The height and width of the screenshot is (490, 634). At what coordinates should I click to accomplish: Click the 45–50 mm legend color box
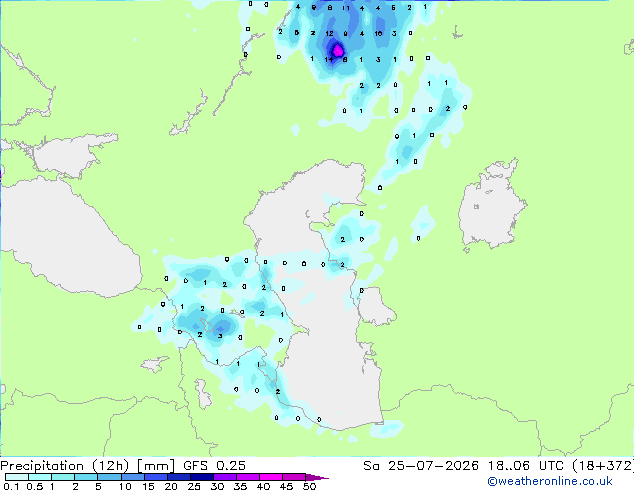(294, 477)
